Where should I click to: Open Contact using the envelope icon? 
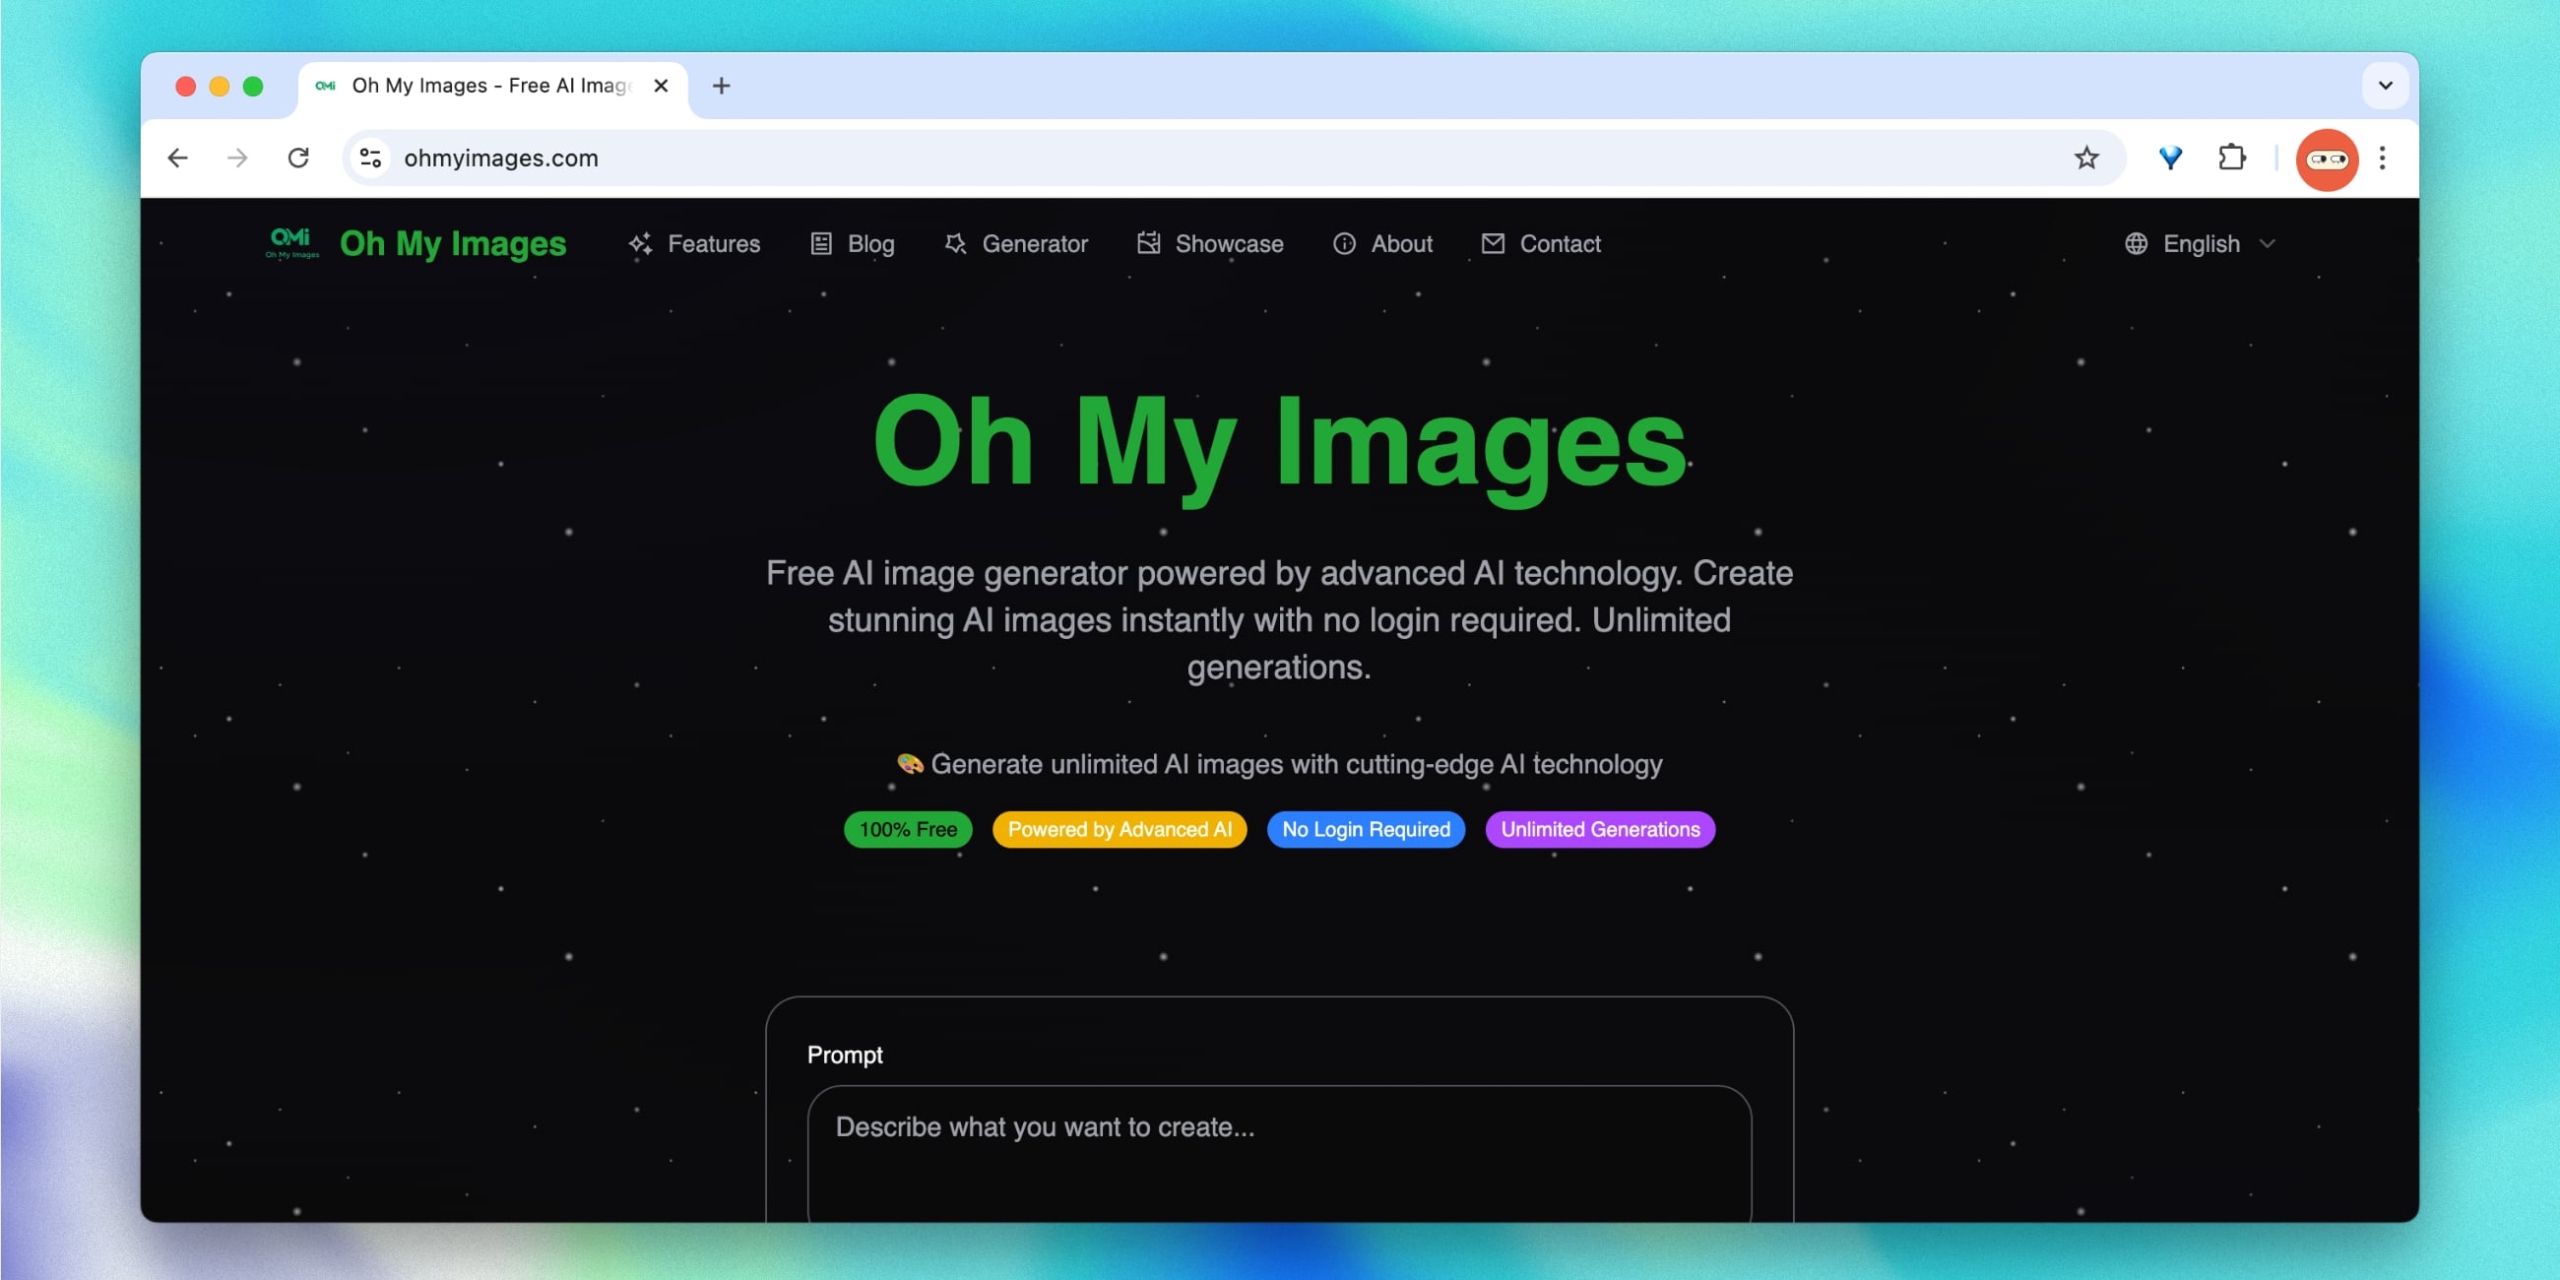click(1492, 243)
